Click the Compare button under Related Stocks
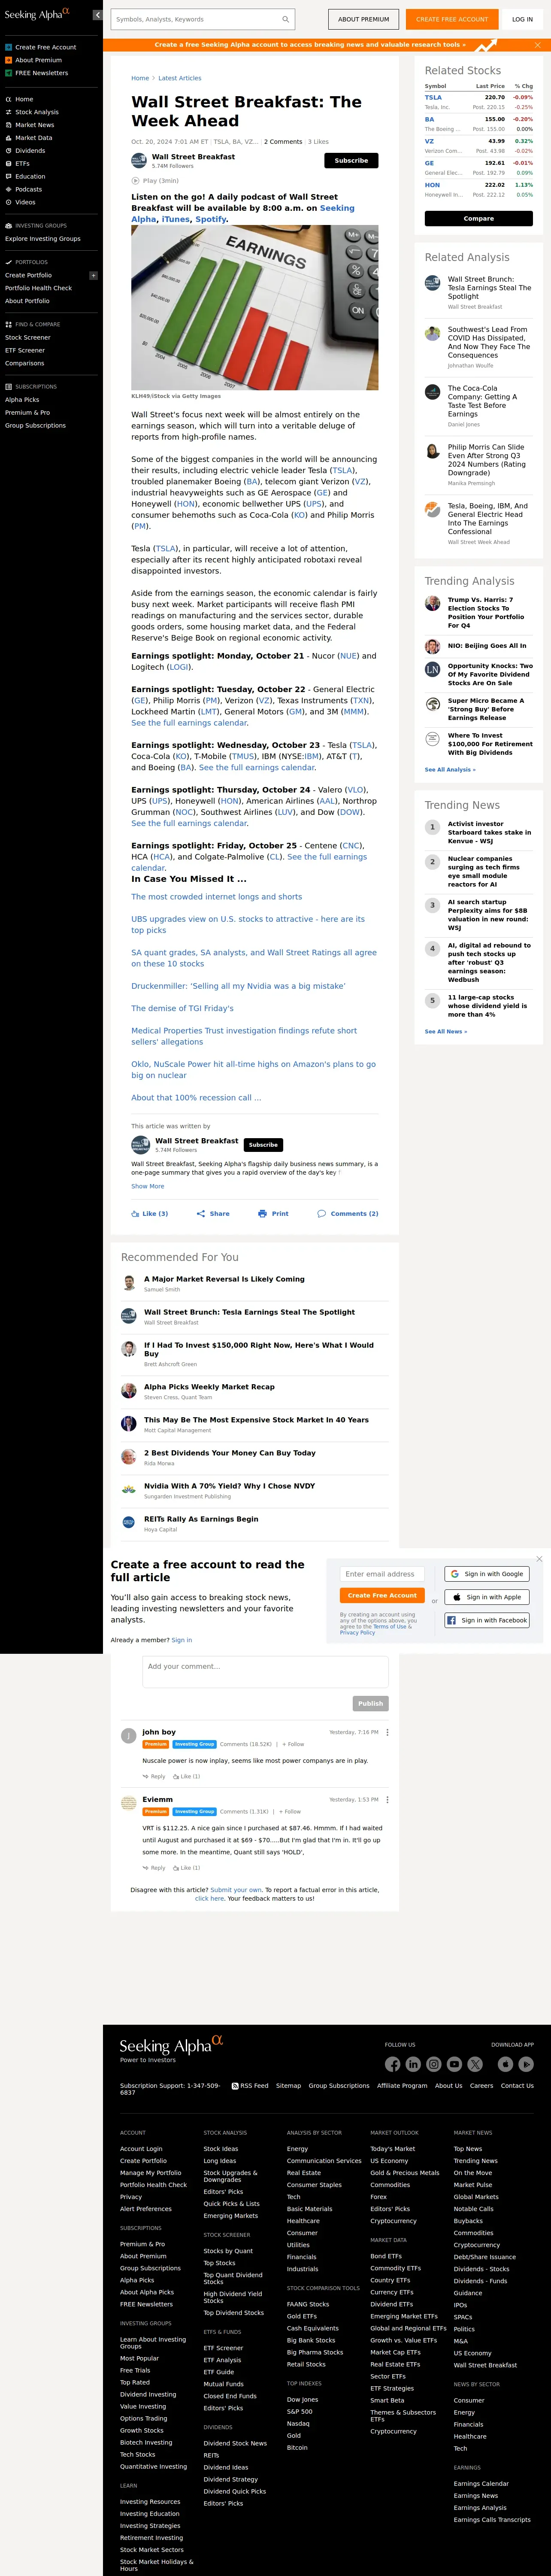Viewport: 551px width, 2576px height. pyautogui.click(x=479, y=218)
